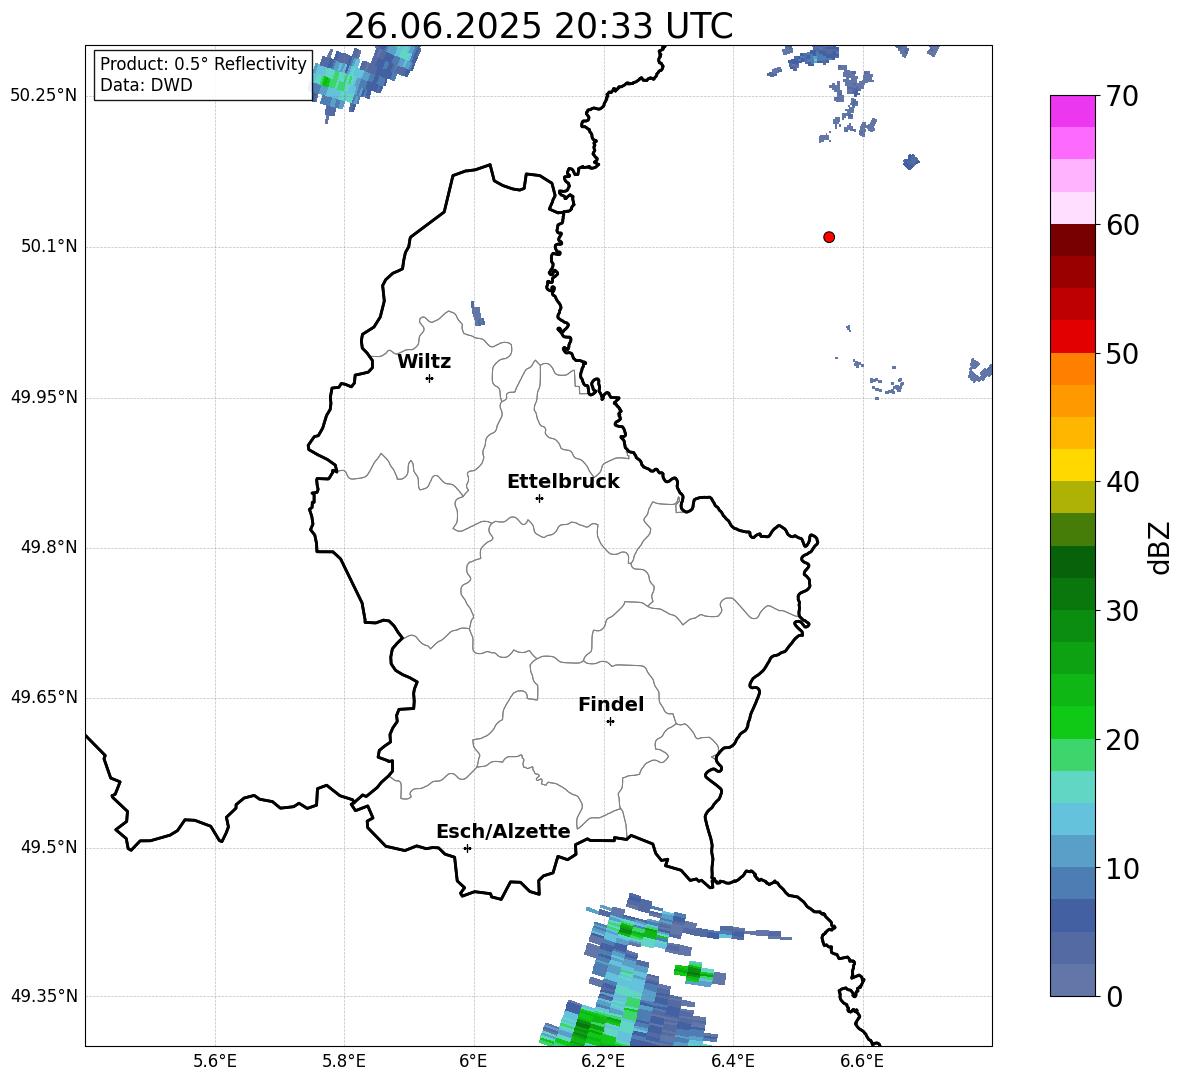Screen dimensions: 1184x1081
Task: Click the 49.35°N latitude label
Action: point(44,996)
